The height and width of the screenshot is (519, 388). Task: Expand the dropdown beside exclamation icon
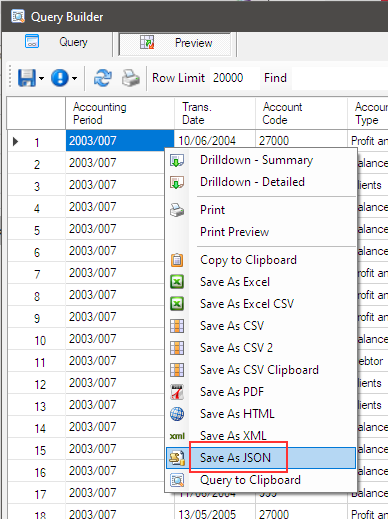74,79
